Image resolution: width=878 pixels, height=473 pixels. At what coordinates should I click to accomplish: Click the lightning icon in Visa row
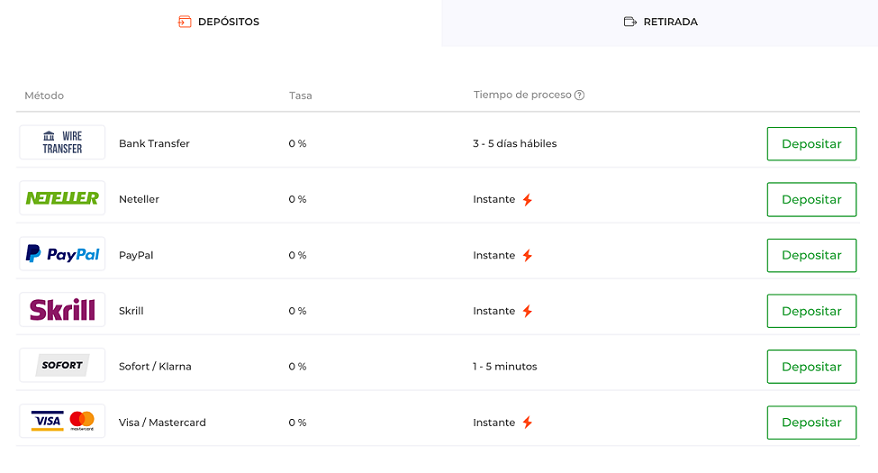tap(527, 423)
